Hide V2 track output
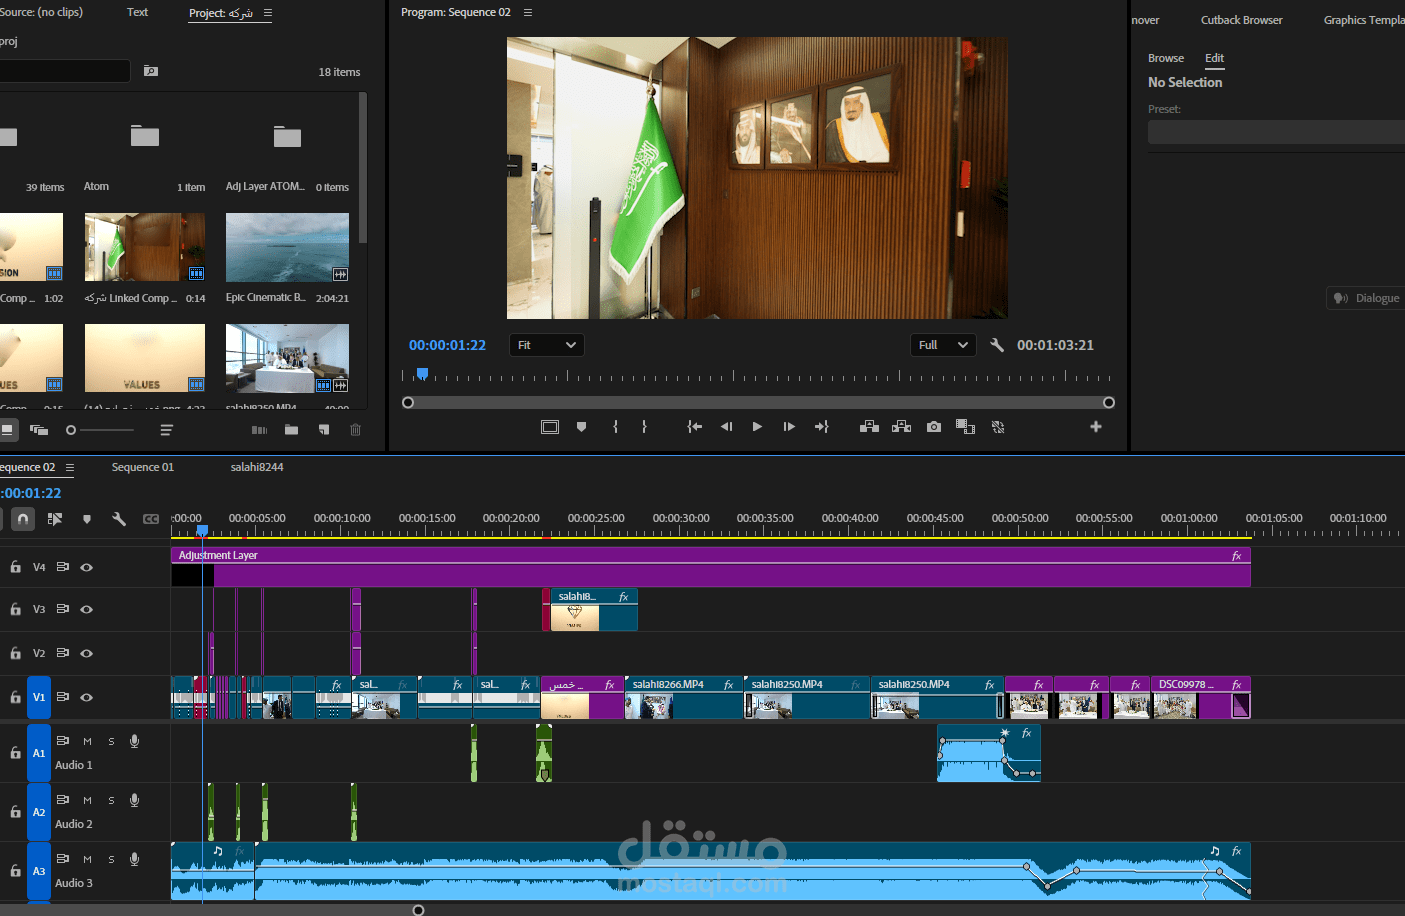 (x=87, y=653)
